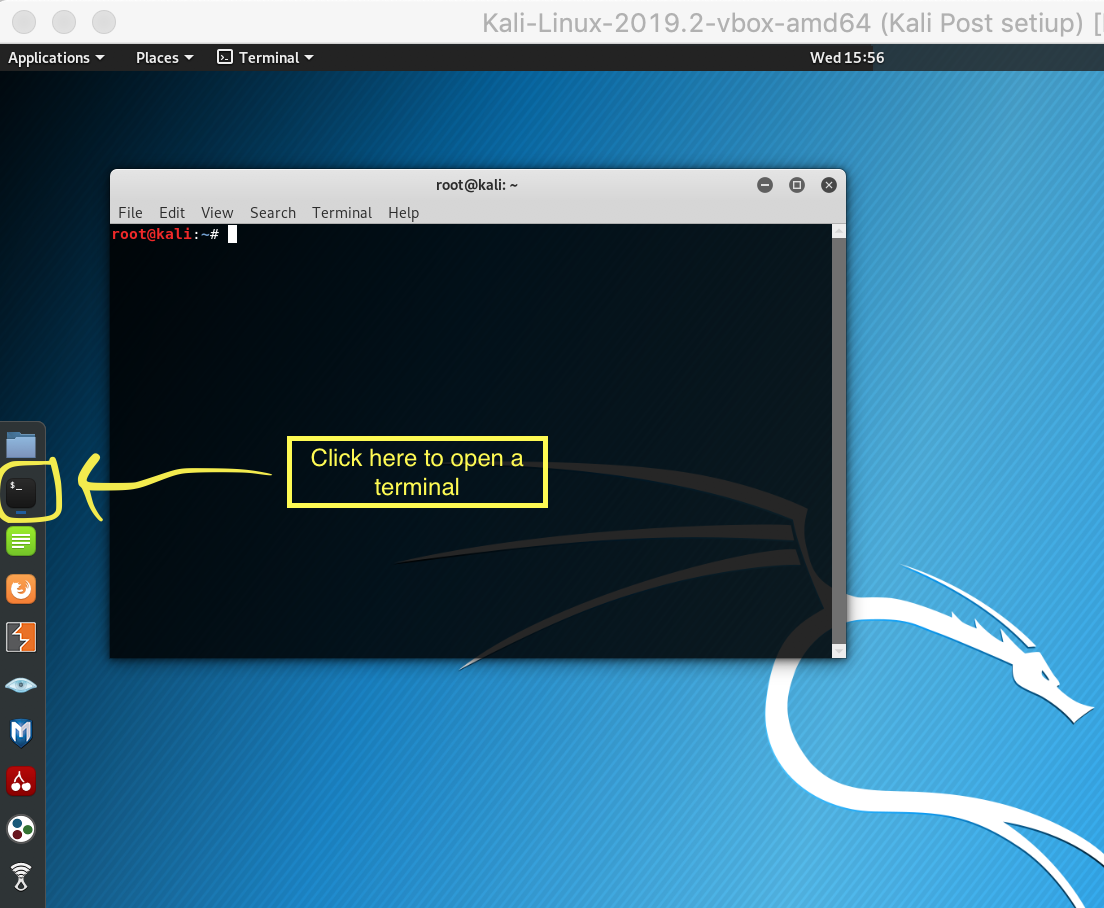Open the wireless antenna dock icon
Image resolution: width=1104 pixels, height=908 pixels.
(x=21, y=876)
